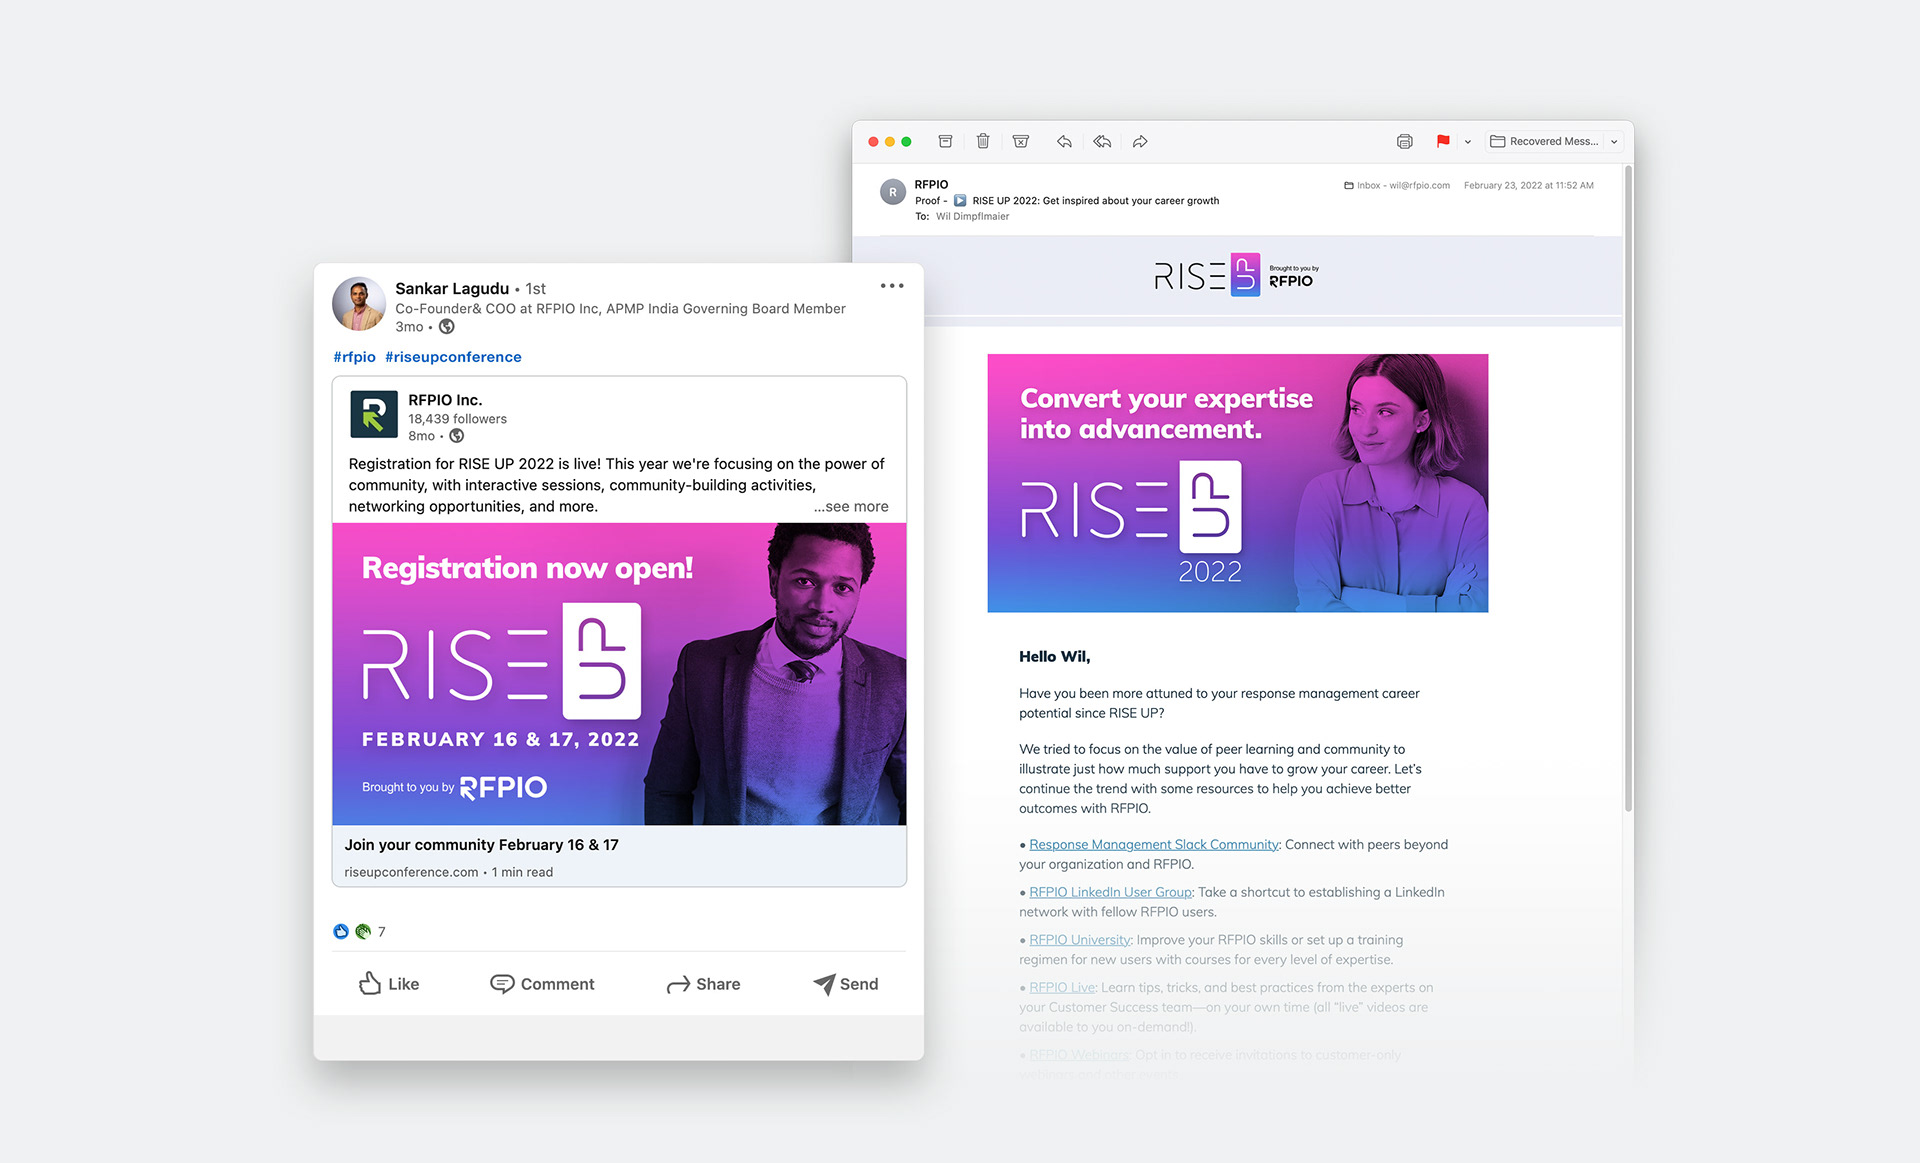Comment on the LinkedIn post
1920x1163 pixels.
point(542,984)
